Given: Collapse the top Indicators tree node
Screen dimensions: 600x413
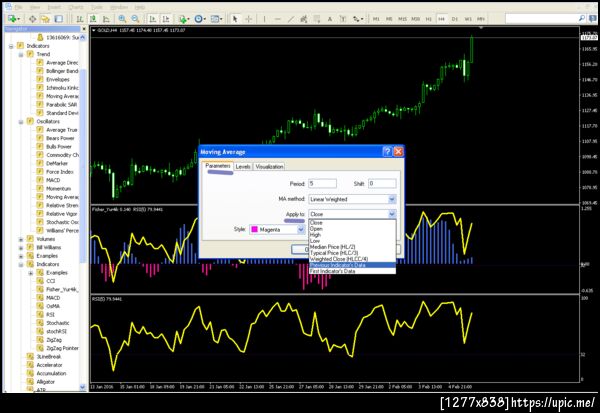Looking at the screenshot, I should (x=11, y=46).
